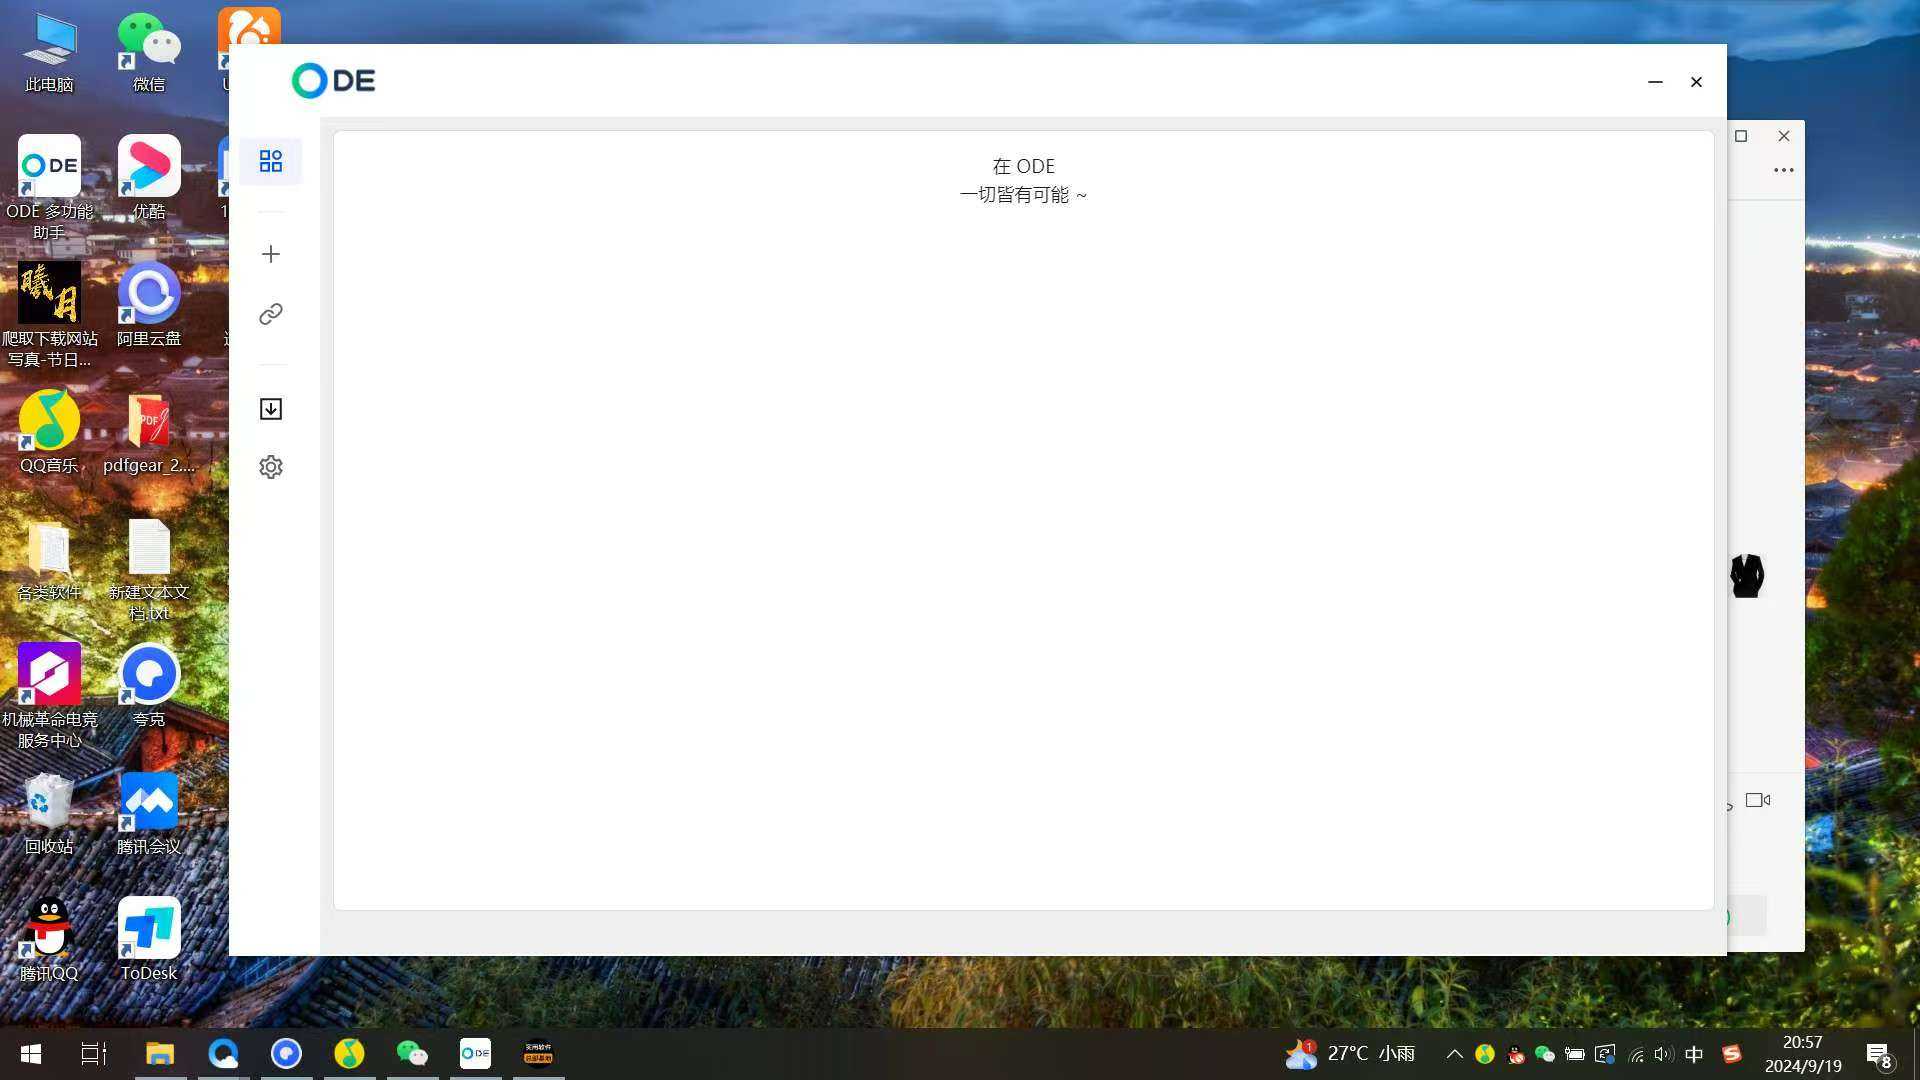Expand the system tray hidden icons arrow
The height and width of the screenshot is (1080, 1920).
(x=1454, y=1054)
